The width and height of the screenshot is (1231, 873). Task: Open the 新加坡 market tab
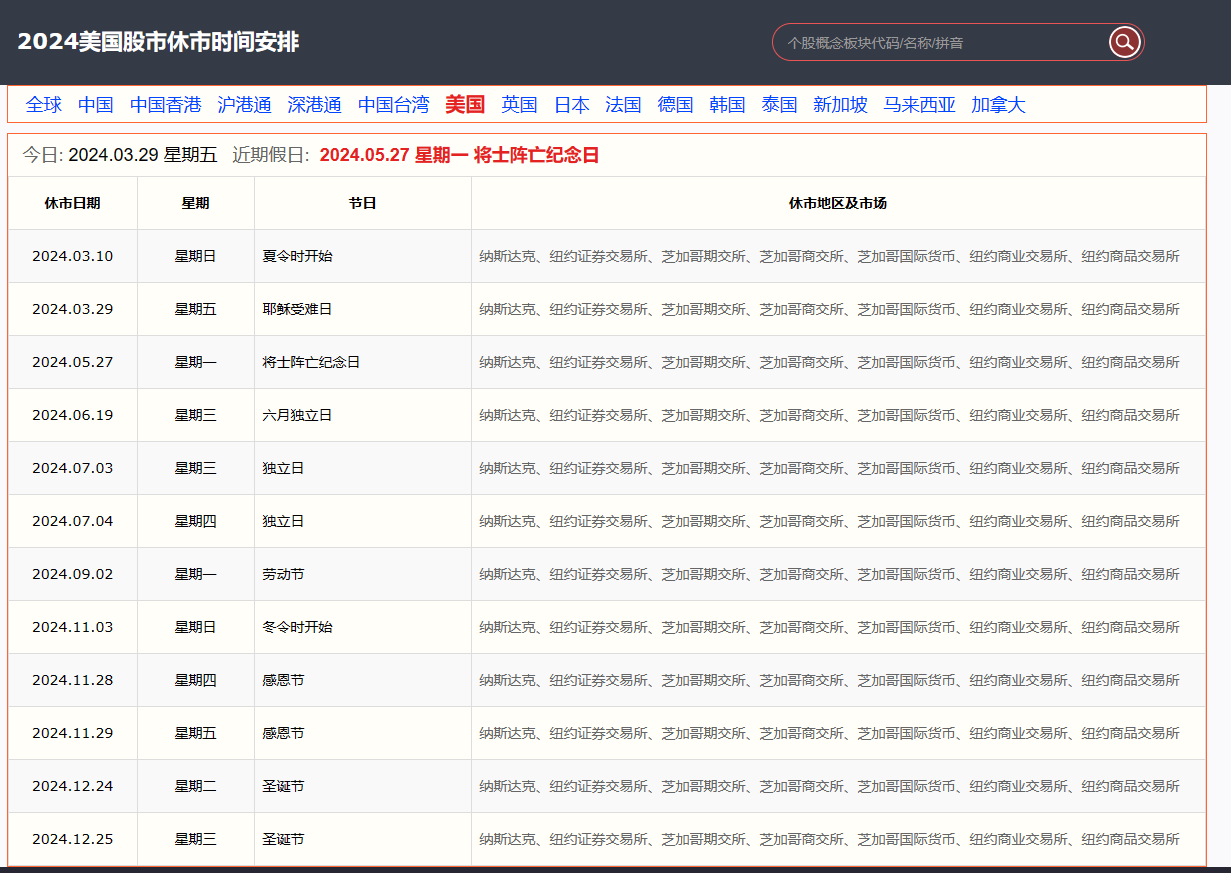point(840,105)
